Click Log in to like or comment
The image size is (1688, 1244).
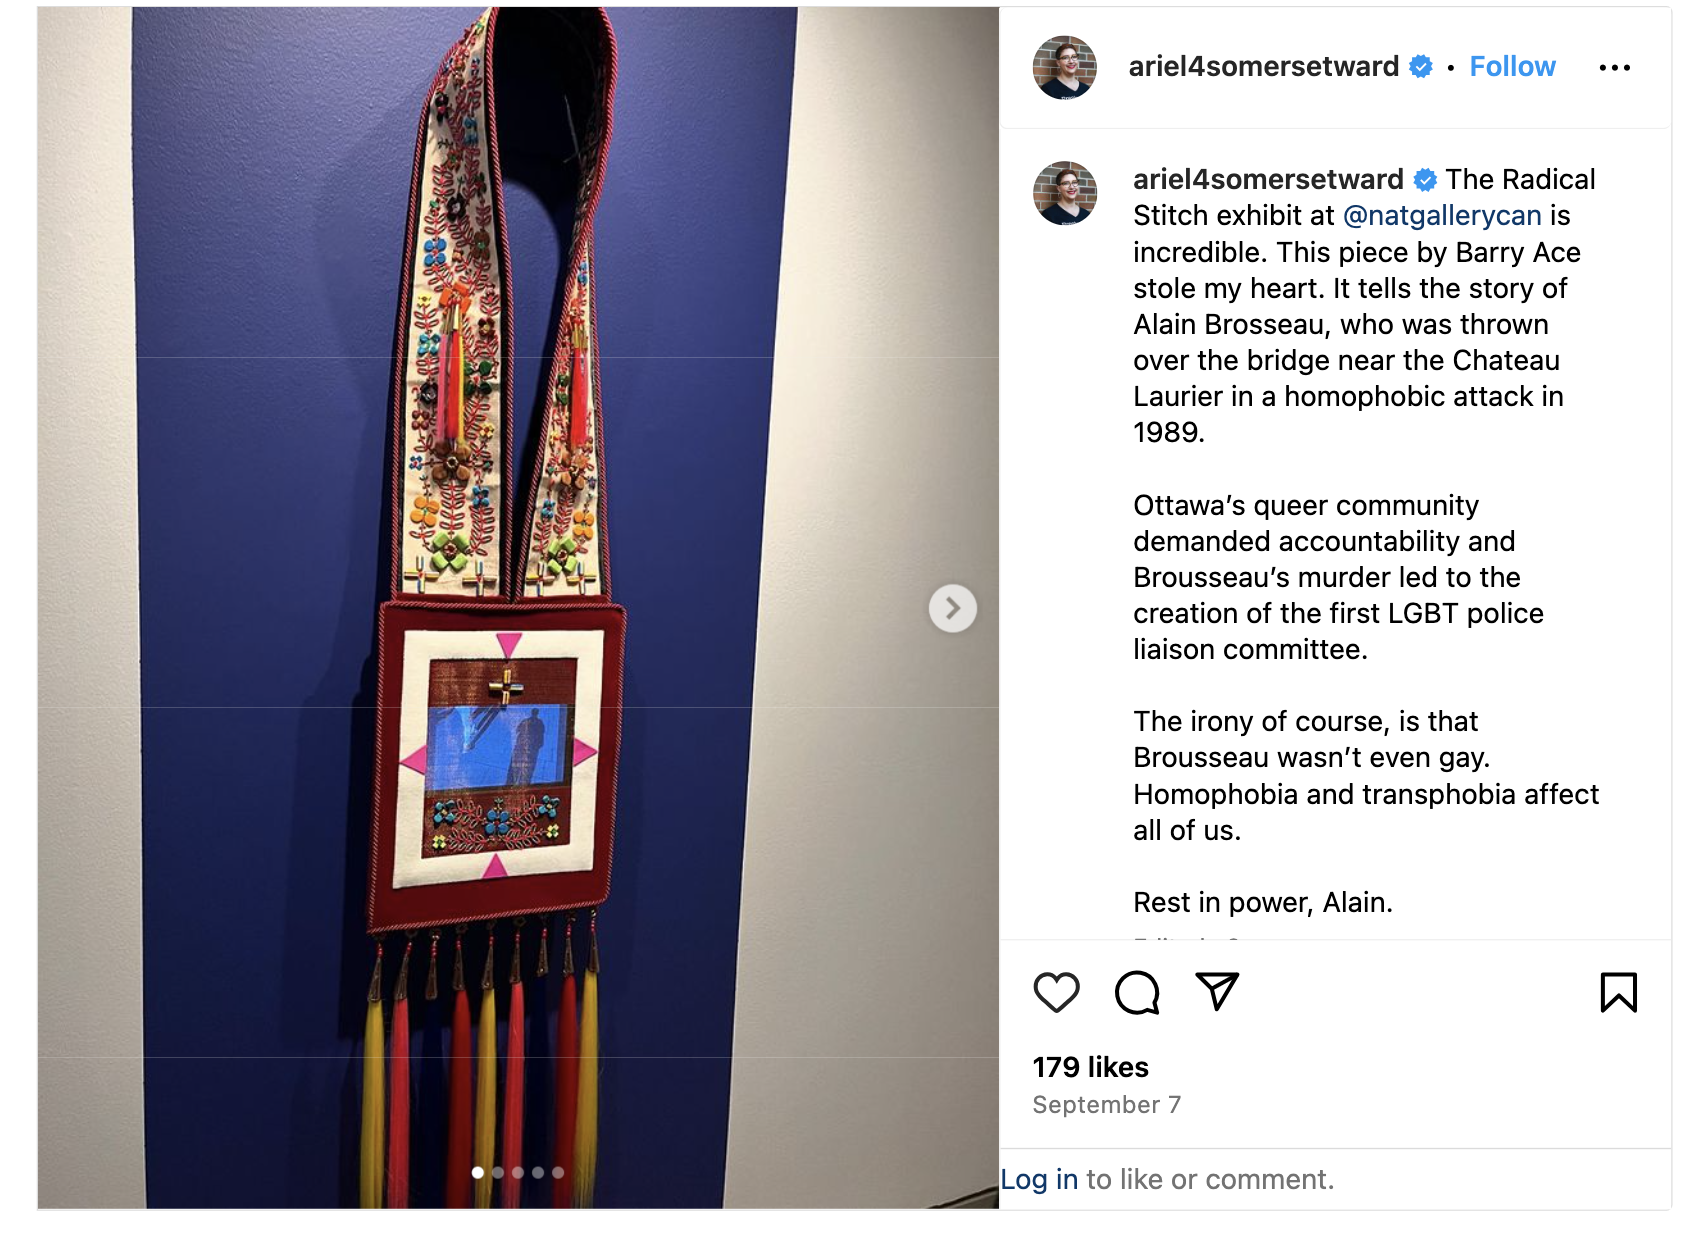pos(1039,1180)
